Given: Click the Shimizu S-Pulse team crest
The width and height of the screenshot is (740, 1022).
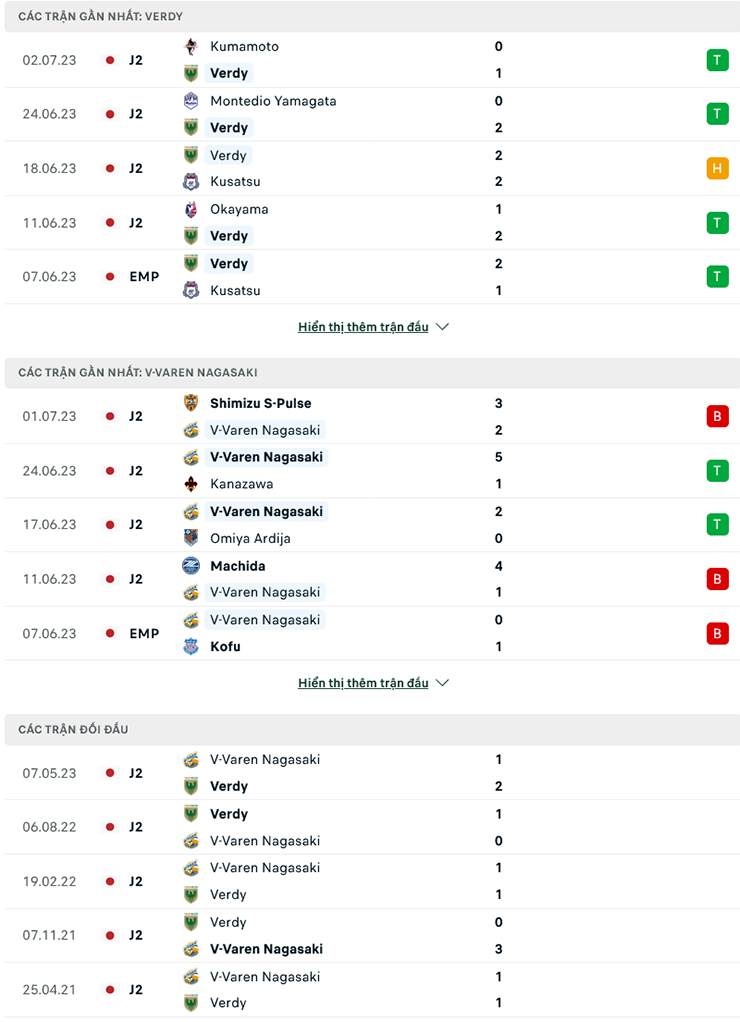Looking at the screenshot, I should point(191,403).
